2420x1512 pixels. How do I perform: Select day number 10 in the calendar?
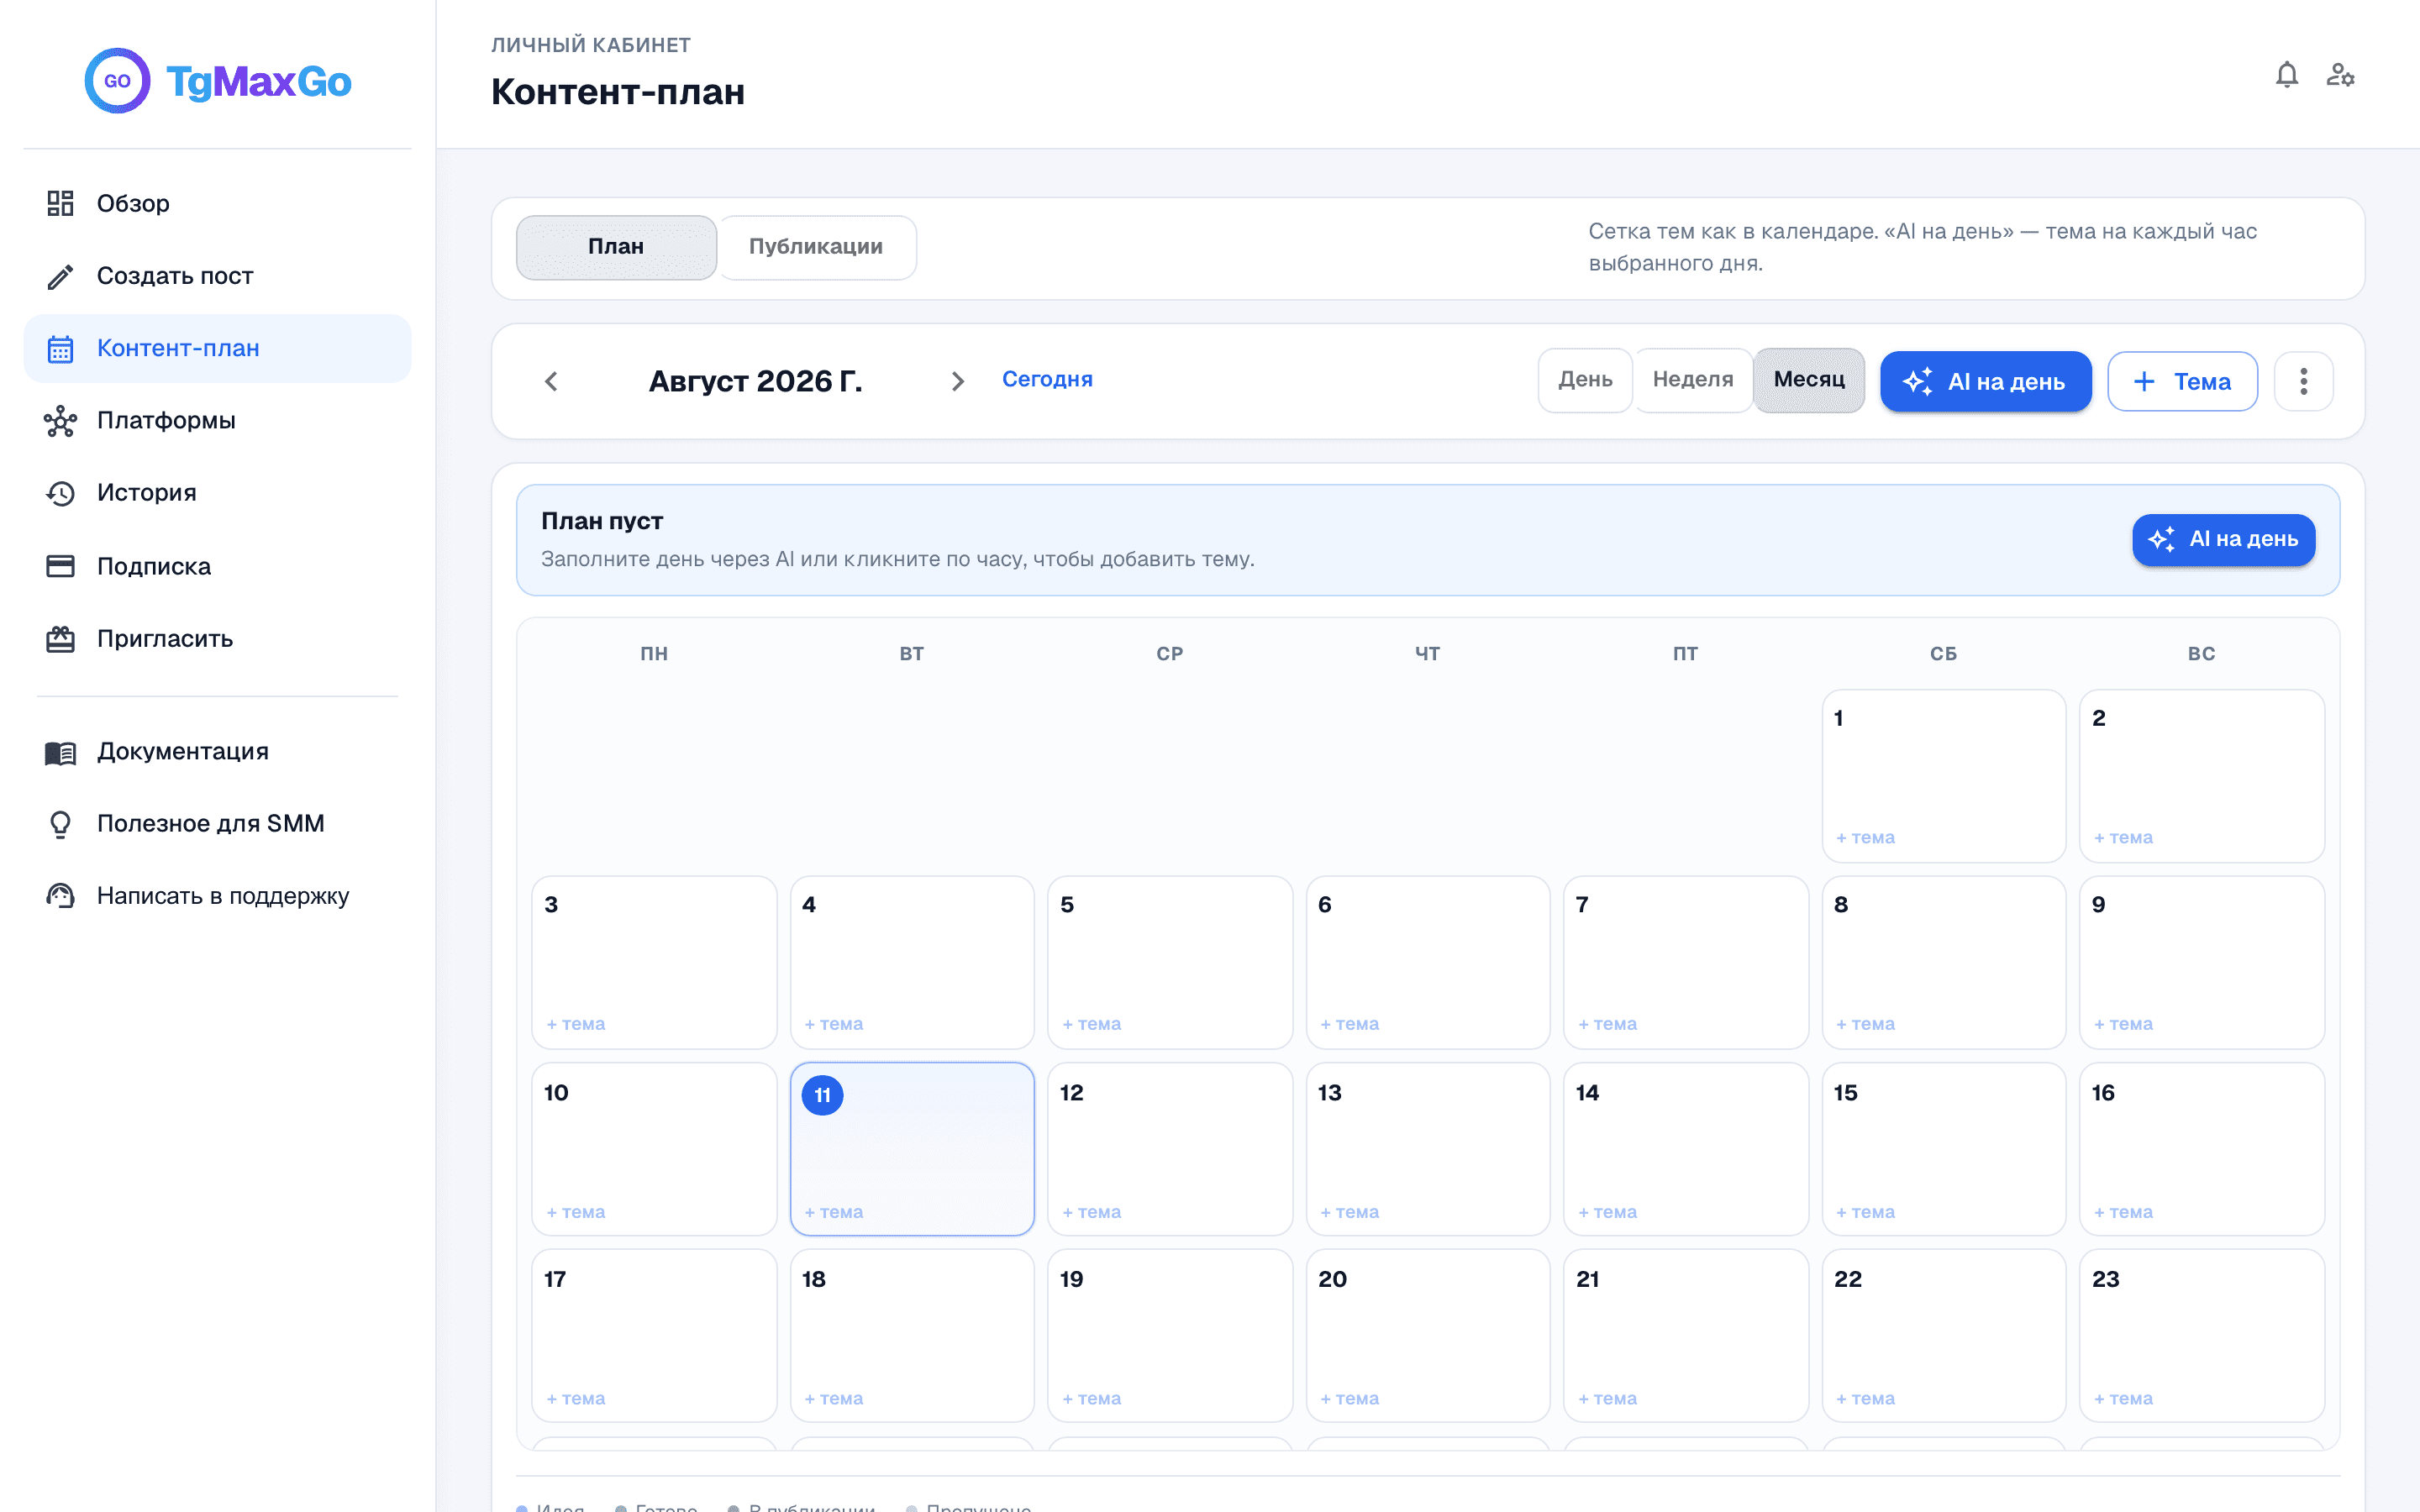pos(556,1093)
